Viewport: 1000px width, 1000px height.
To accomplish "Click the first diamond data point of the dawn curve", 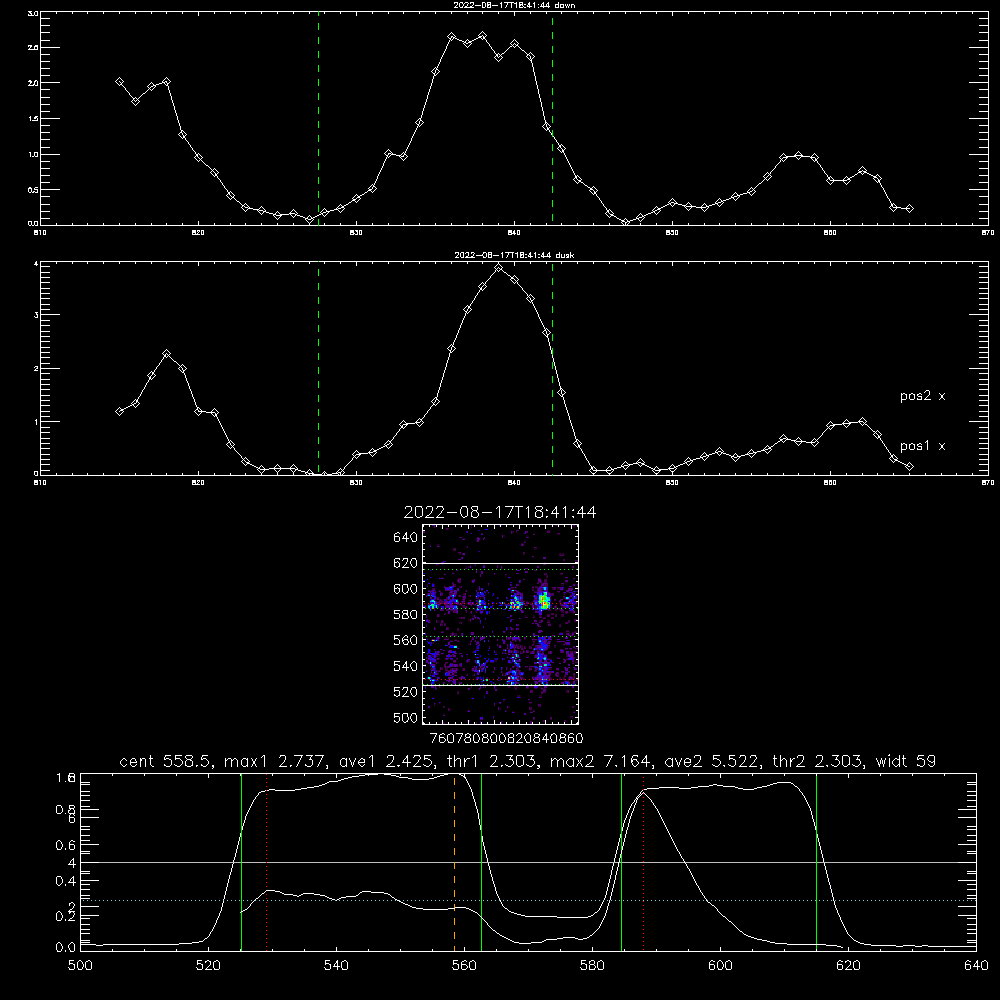I will pyautogui.click(x=119, y=82).
